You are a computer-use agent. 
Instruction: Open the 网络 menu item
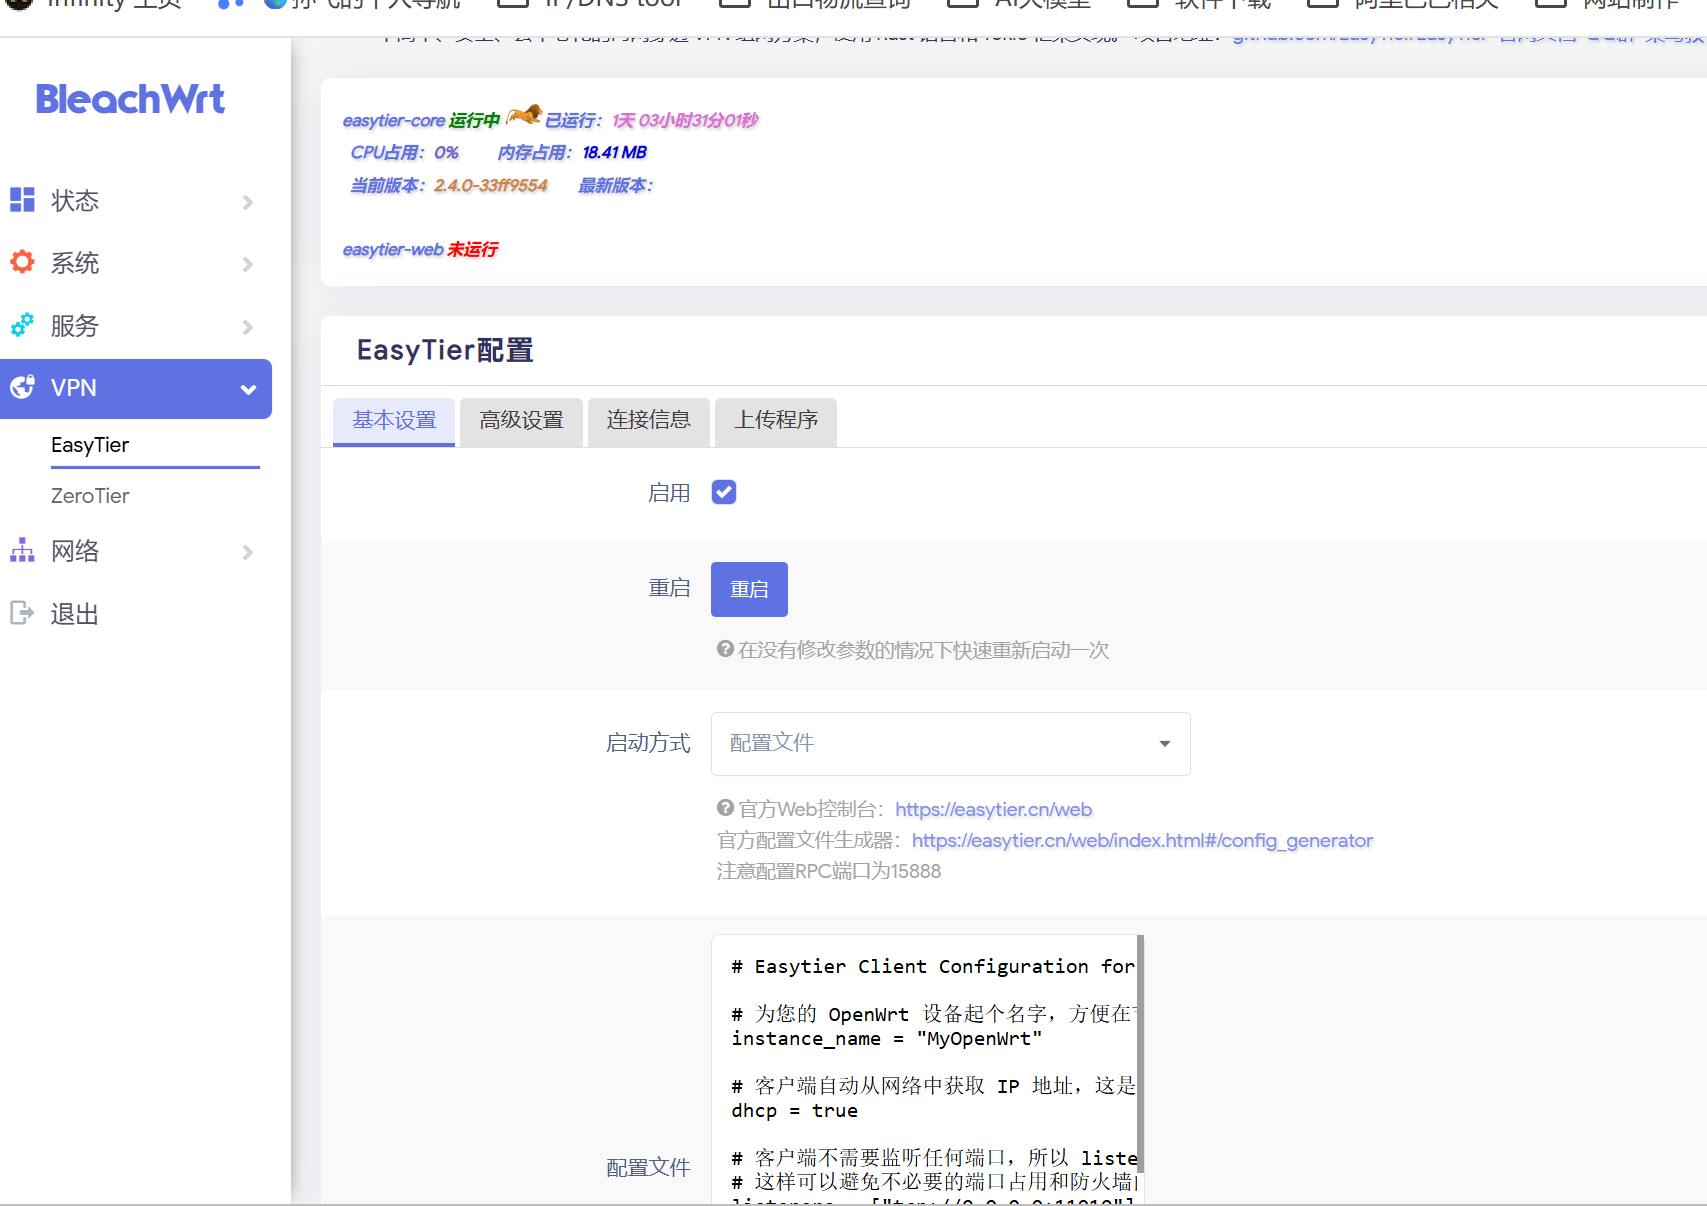(x=136, y=551)
